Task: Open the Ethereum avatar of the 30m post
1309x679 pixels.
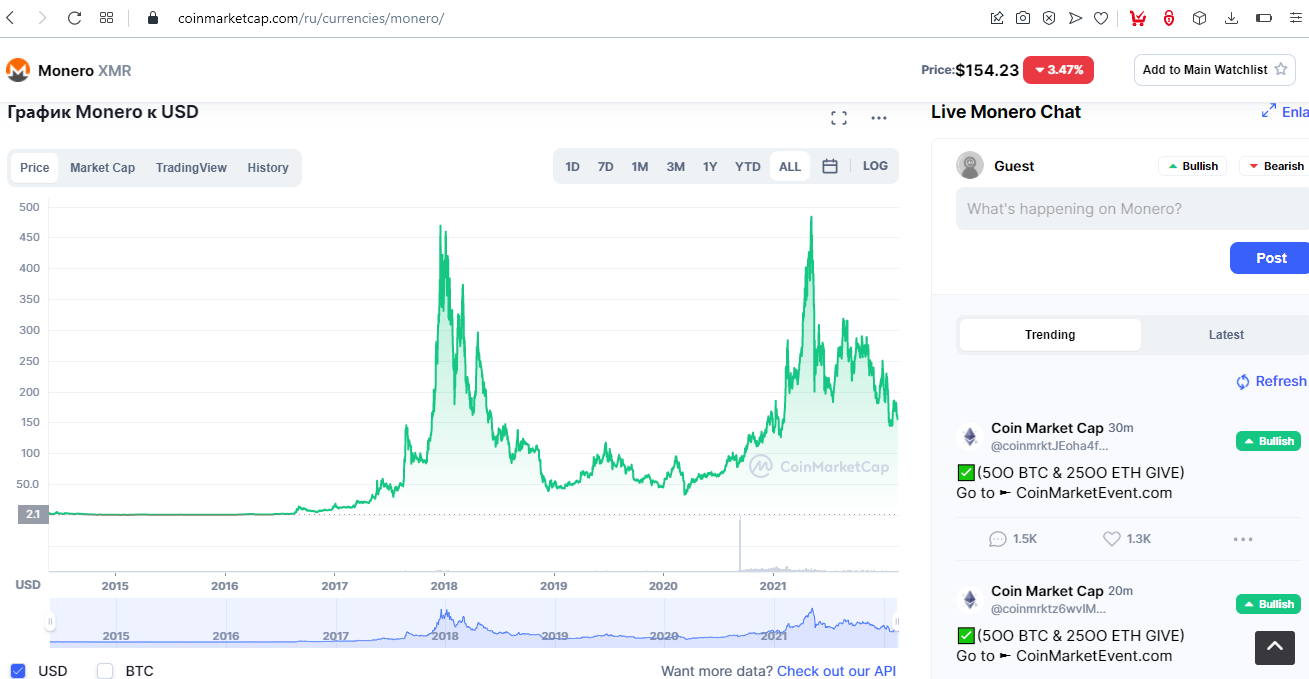Action: (x=969, y=437)
